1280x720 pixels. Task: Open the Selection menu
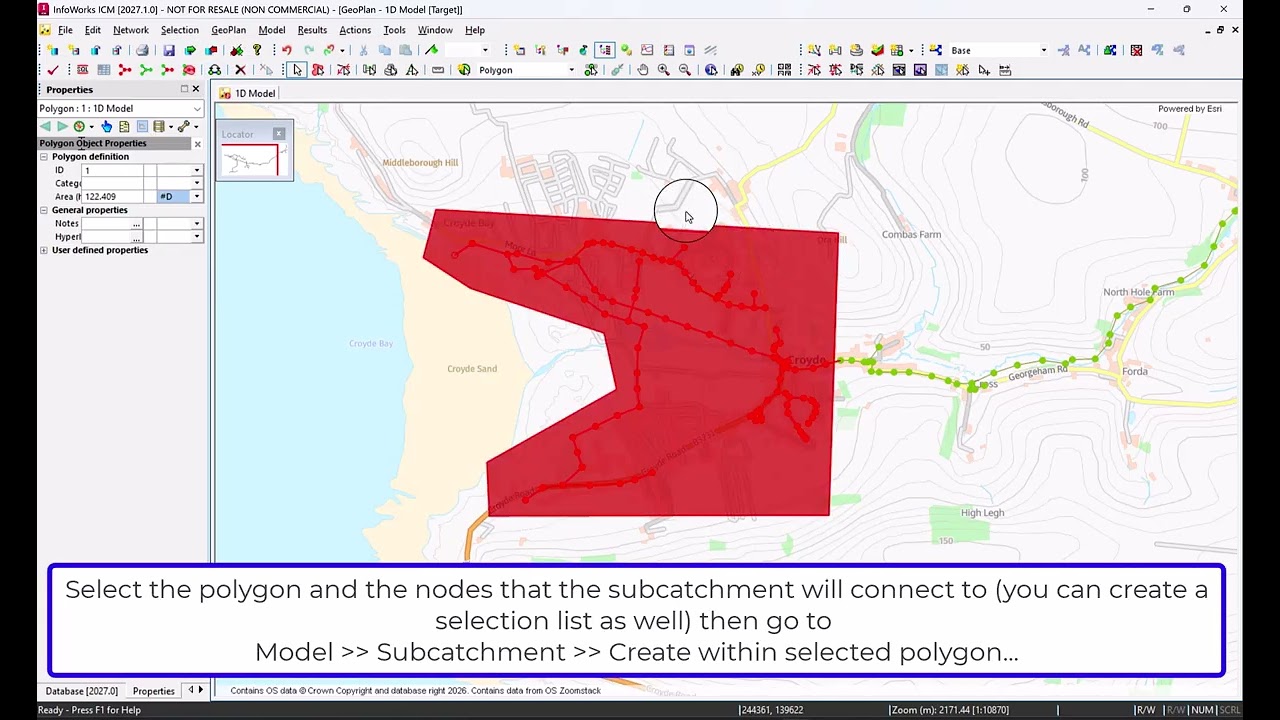(180, 30)
